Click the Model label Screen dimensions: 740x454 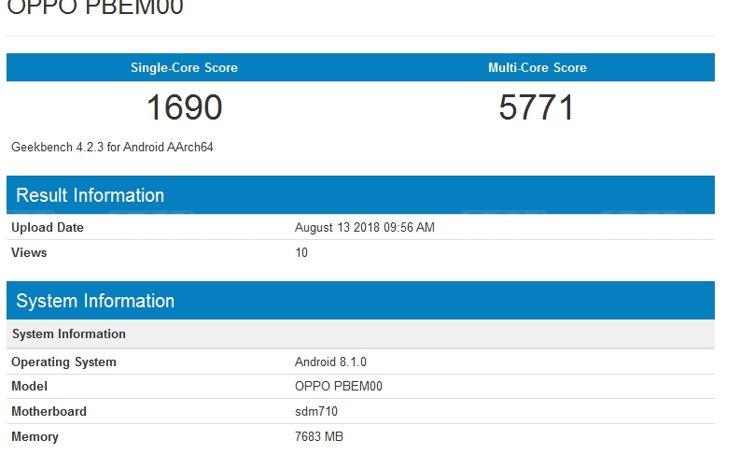point(29,386)
